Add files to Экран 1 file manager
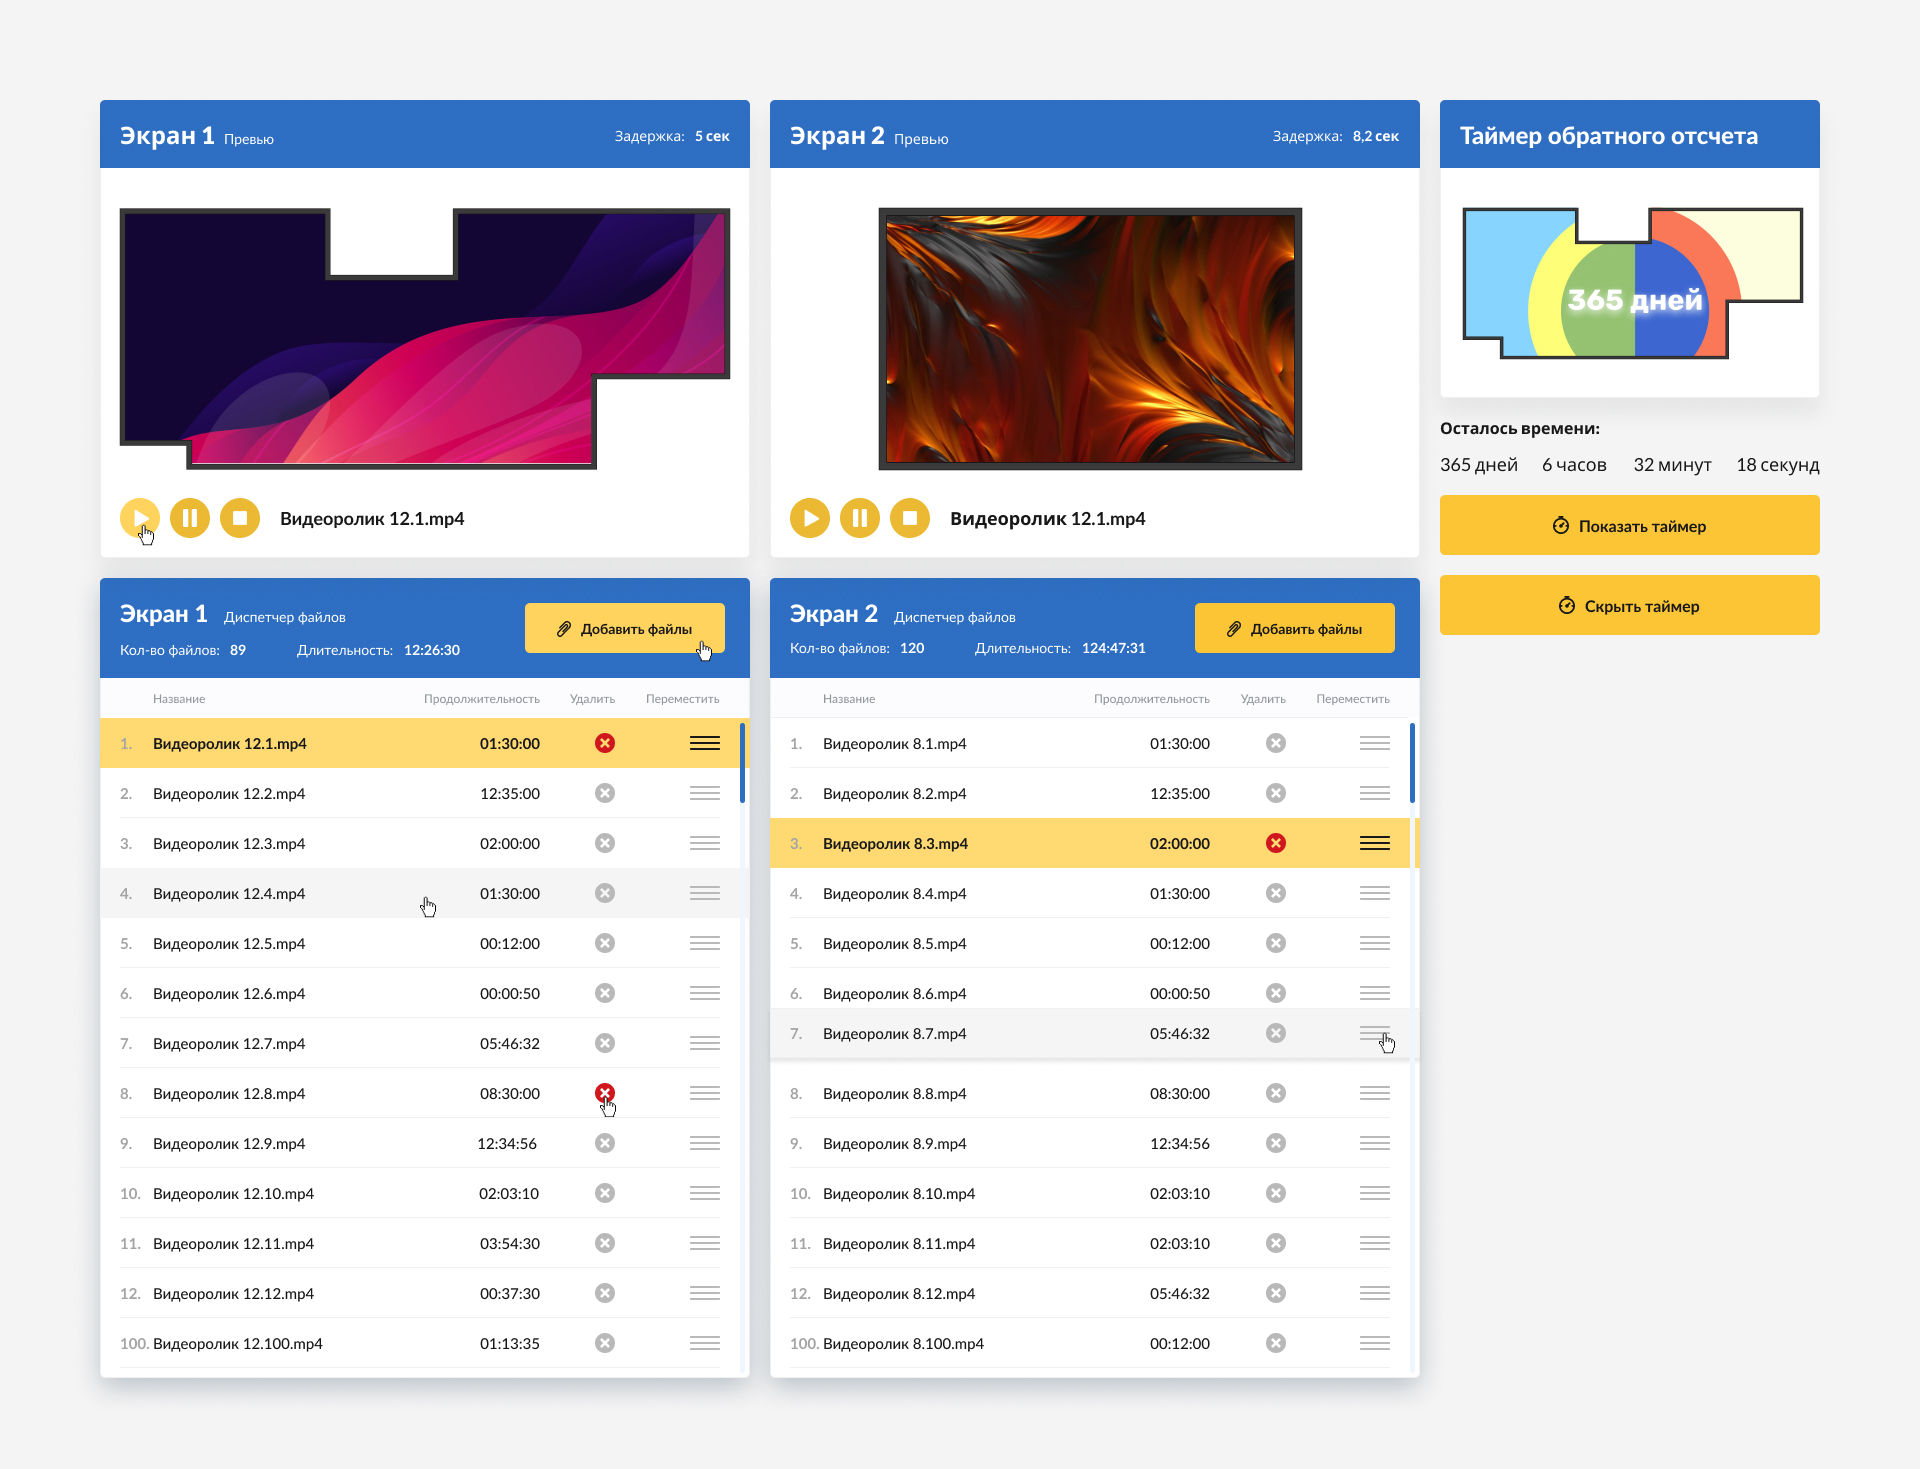This screenshot has height=1469, width=1920. click(x=624, y=628)
